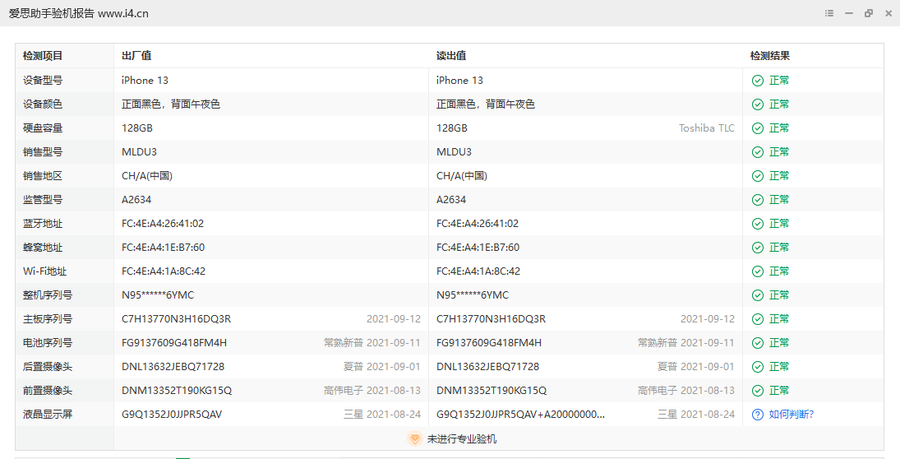Click the factory Bluetooth address FC:4E:A4:26:41:02
Image resolution: width=900 pixels, height=459 pixels.
(162, 223)
